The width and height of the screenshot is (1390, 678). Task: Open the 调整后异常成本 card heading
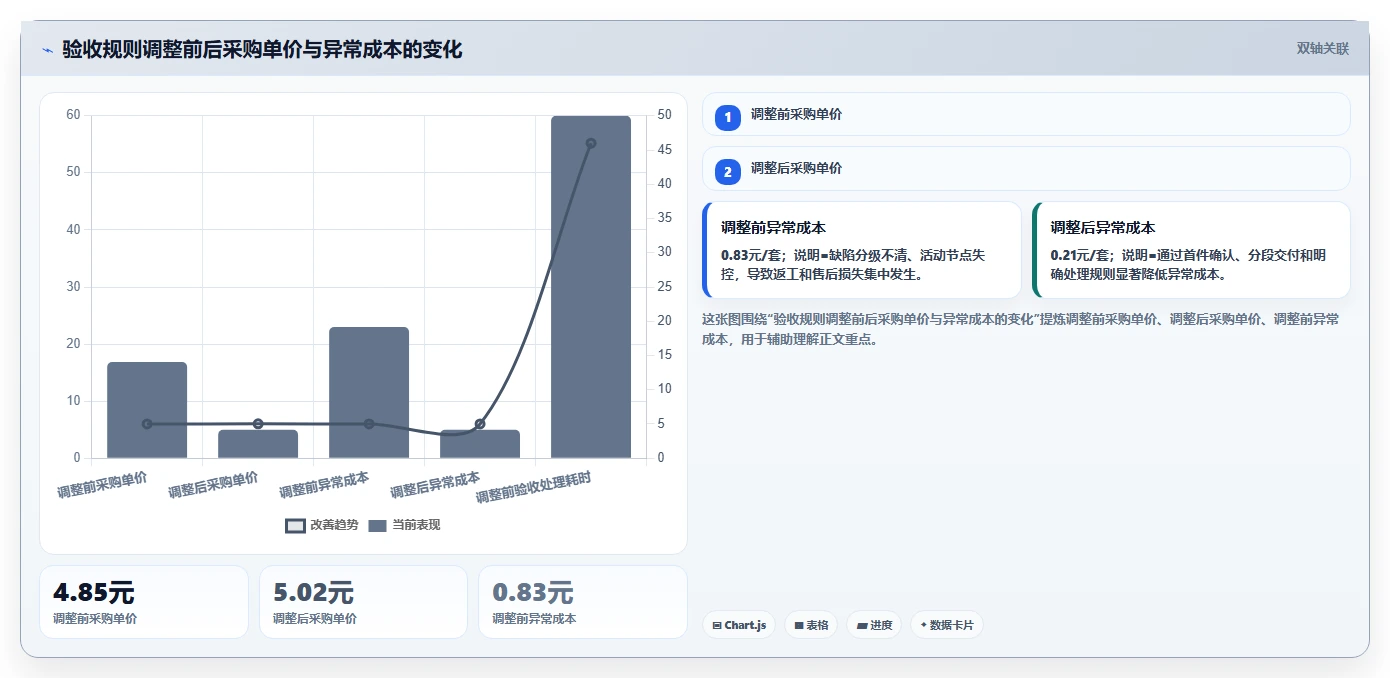(1103, 228)
